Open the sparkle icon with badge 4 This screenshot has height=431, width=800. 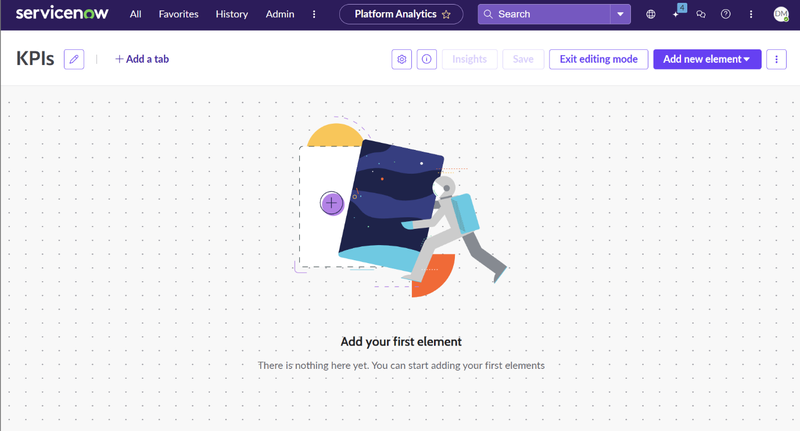point(677,13)
